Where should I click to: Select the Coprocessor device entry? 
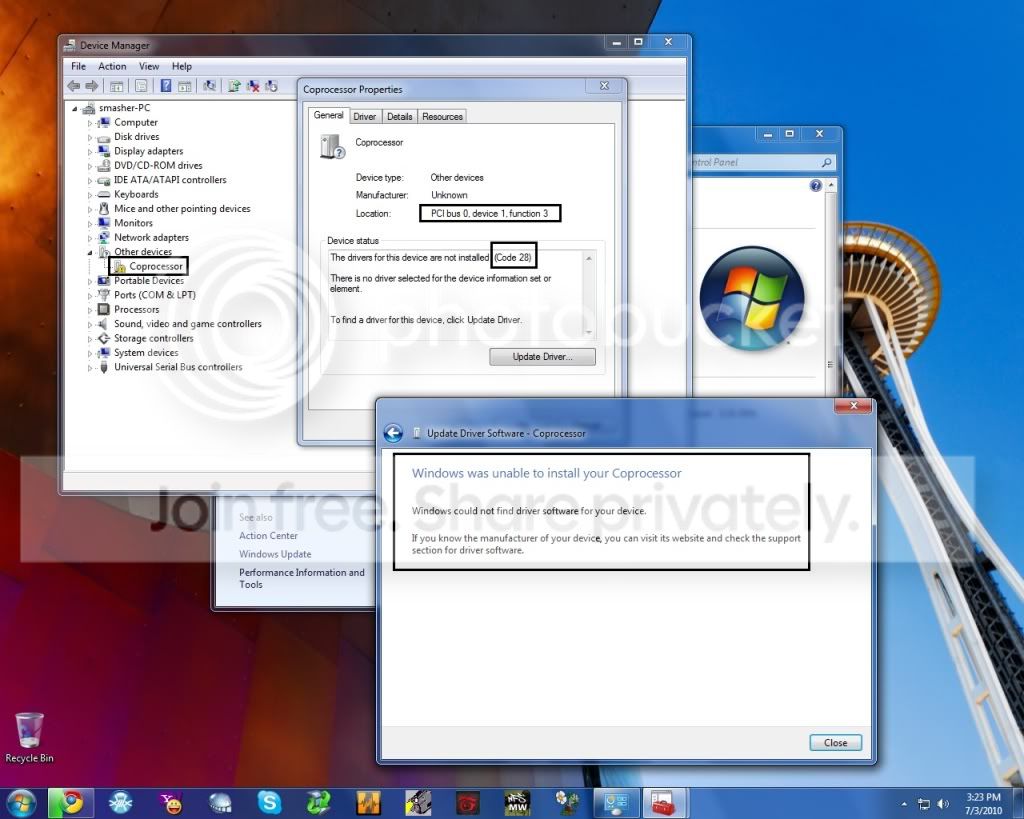click(155, 266)
